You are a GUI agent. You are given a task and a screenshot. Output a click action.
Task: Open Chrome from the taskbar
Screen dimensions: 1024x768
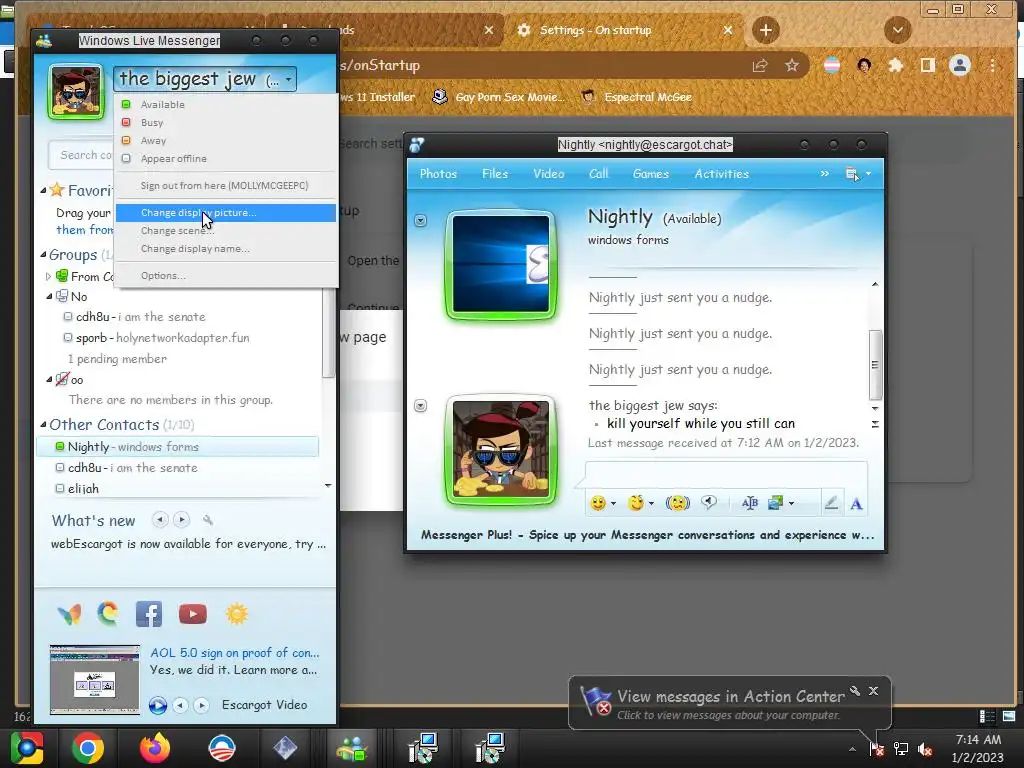pyautogui.click(x=88, y=748)
